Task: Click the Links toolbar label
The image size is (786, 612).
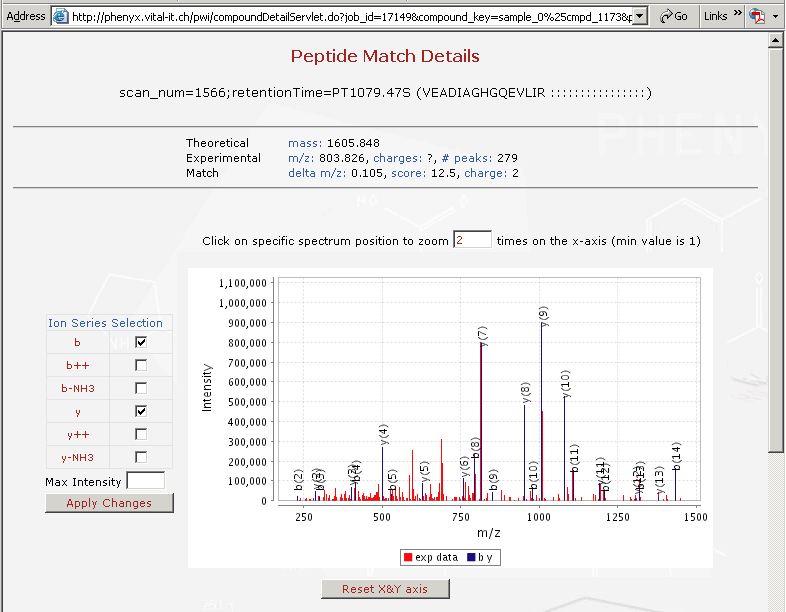Action: tap(715, 16)
